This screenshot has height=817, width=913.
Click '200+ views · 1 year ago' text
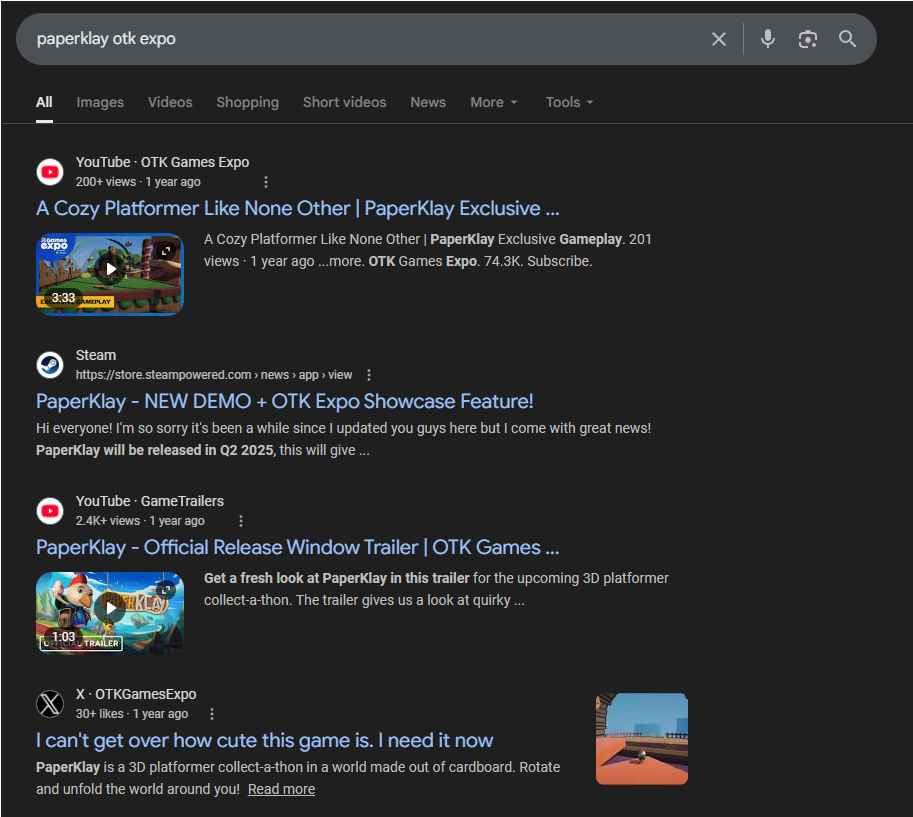[x=138, y=182]
